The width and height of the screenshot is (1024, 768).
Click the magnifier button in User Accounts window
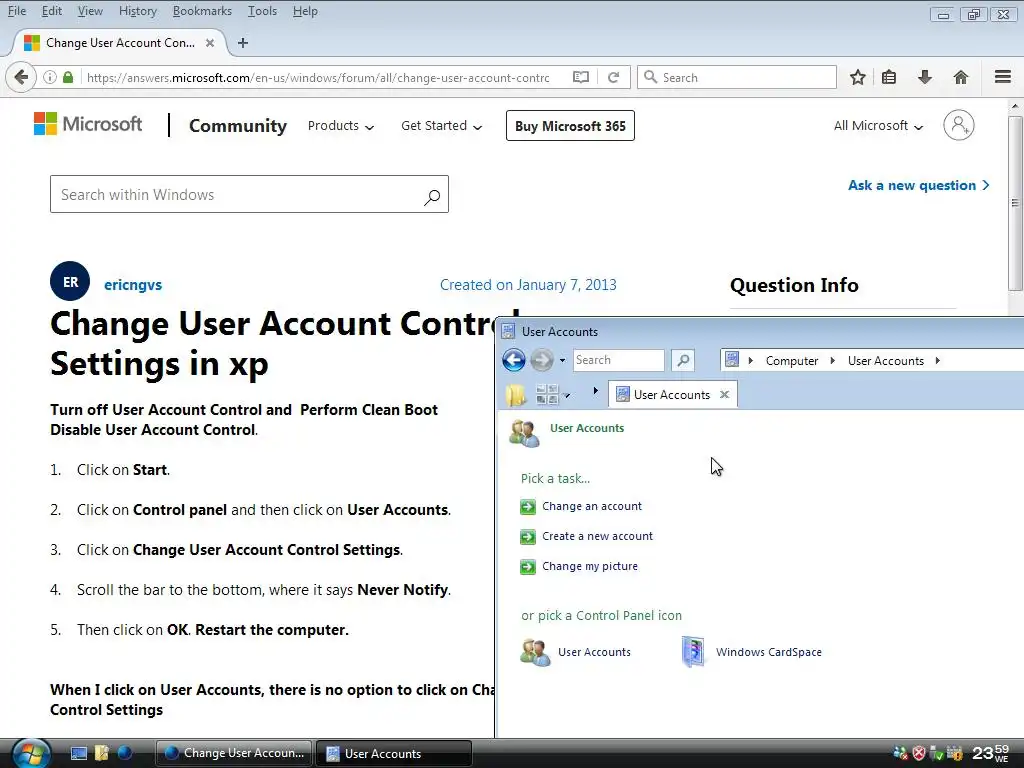pyautogui.click(x=682, y=360)
